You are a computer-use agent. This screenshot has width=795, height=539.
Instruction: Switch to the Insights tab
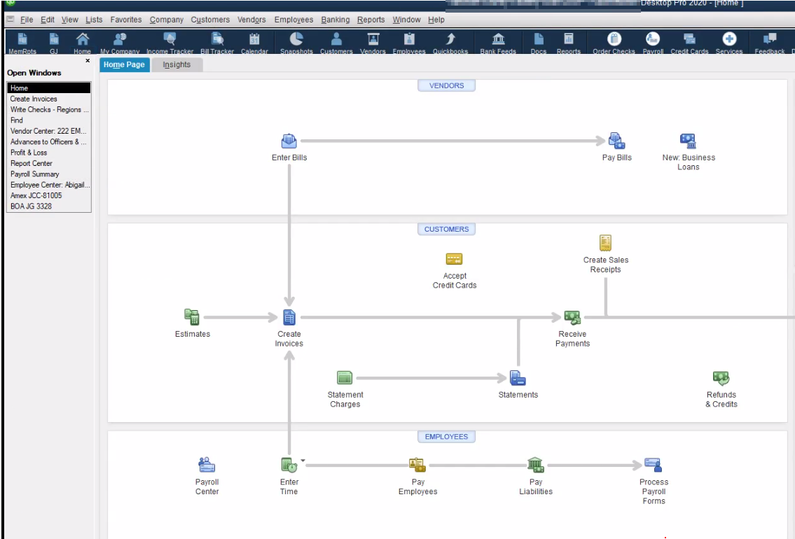pyautogui.click(x=177, y=65)
